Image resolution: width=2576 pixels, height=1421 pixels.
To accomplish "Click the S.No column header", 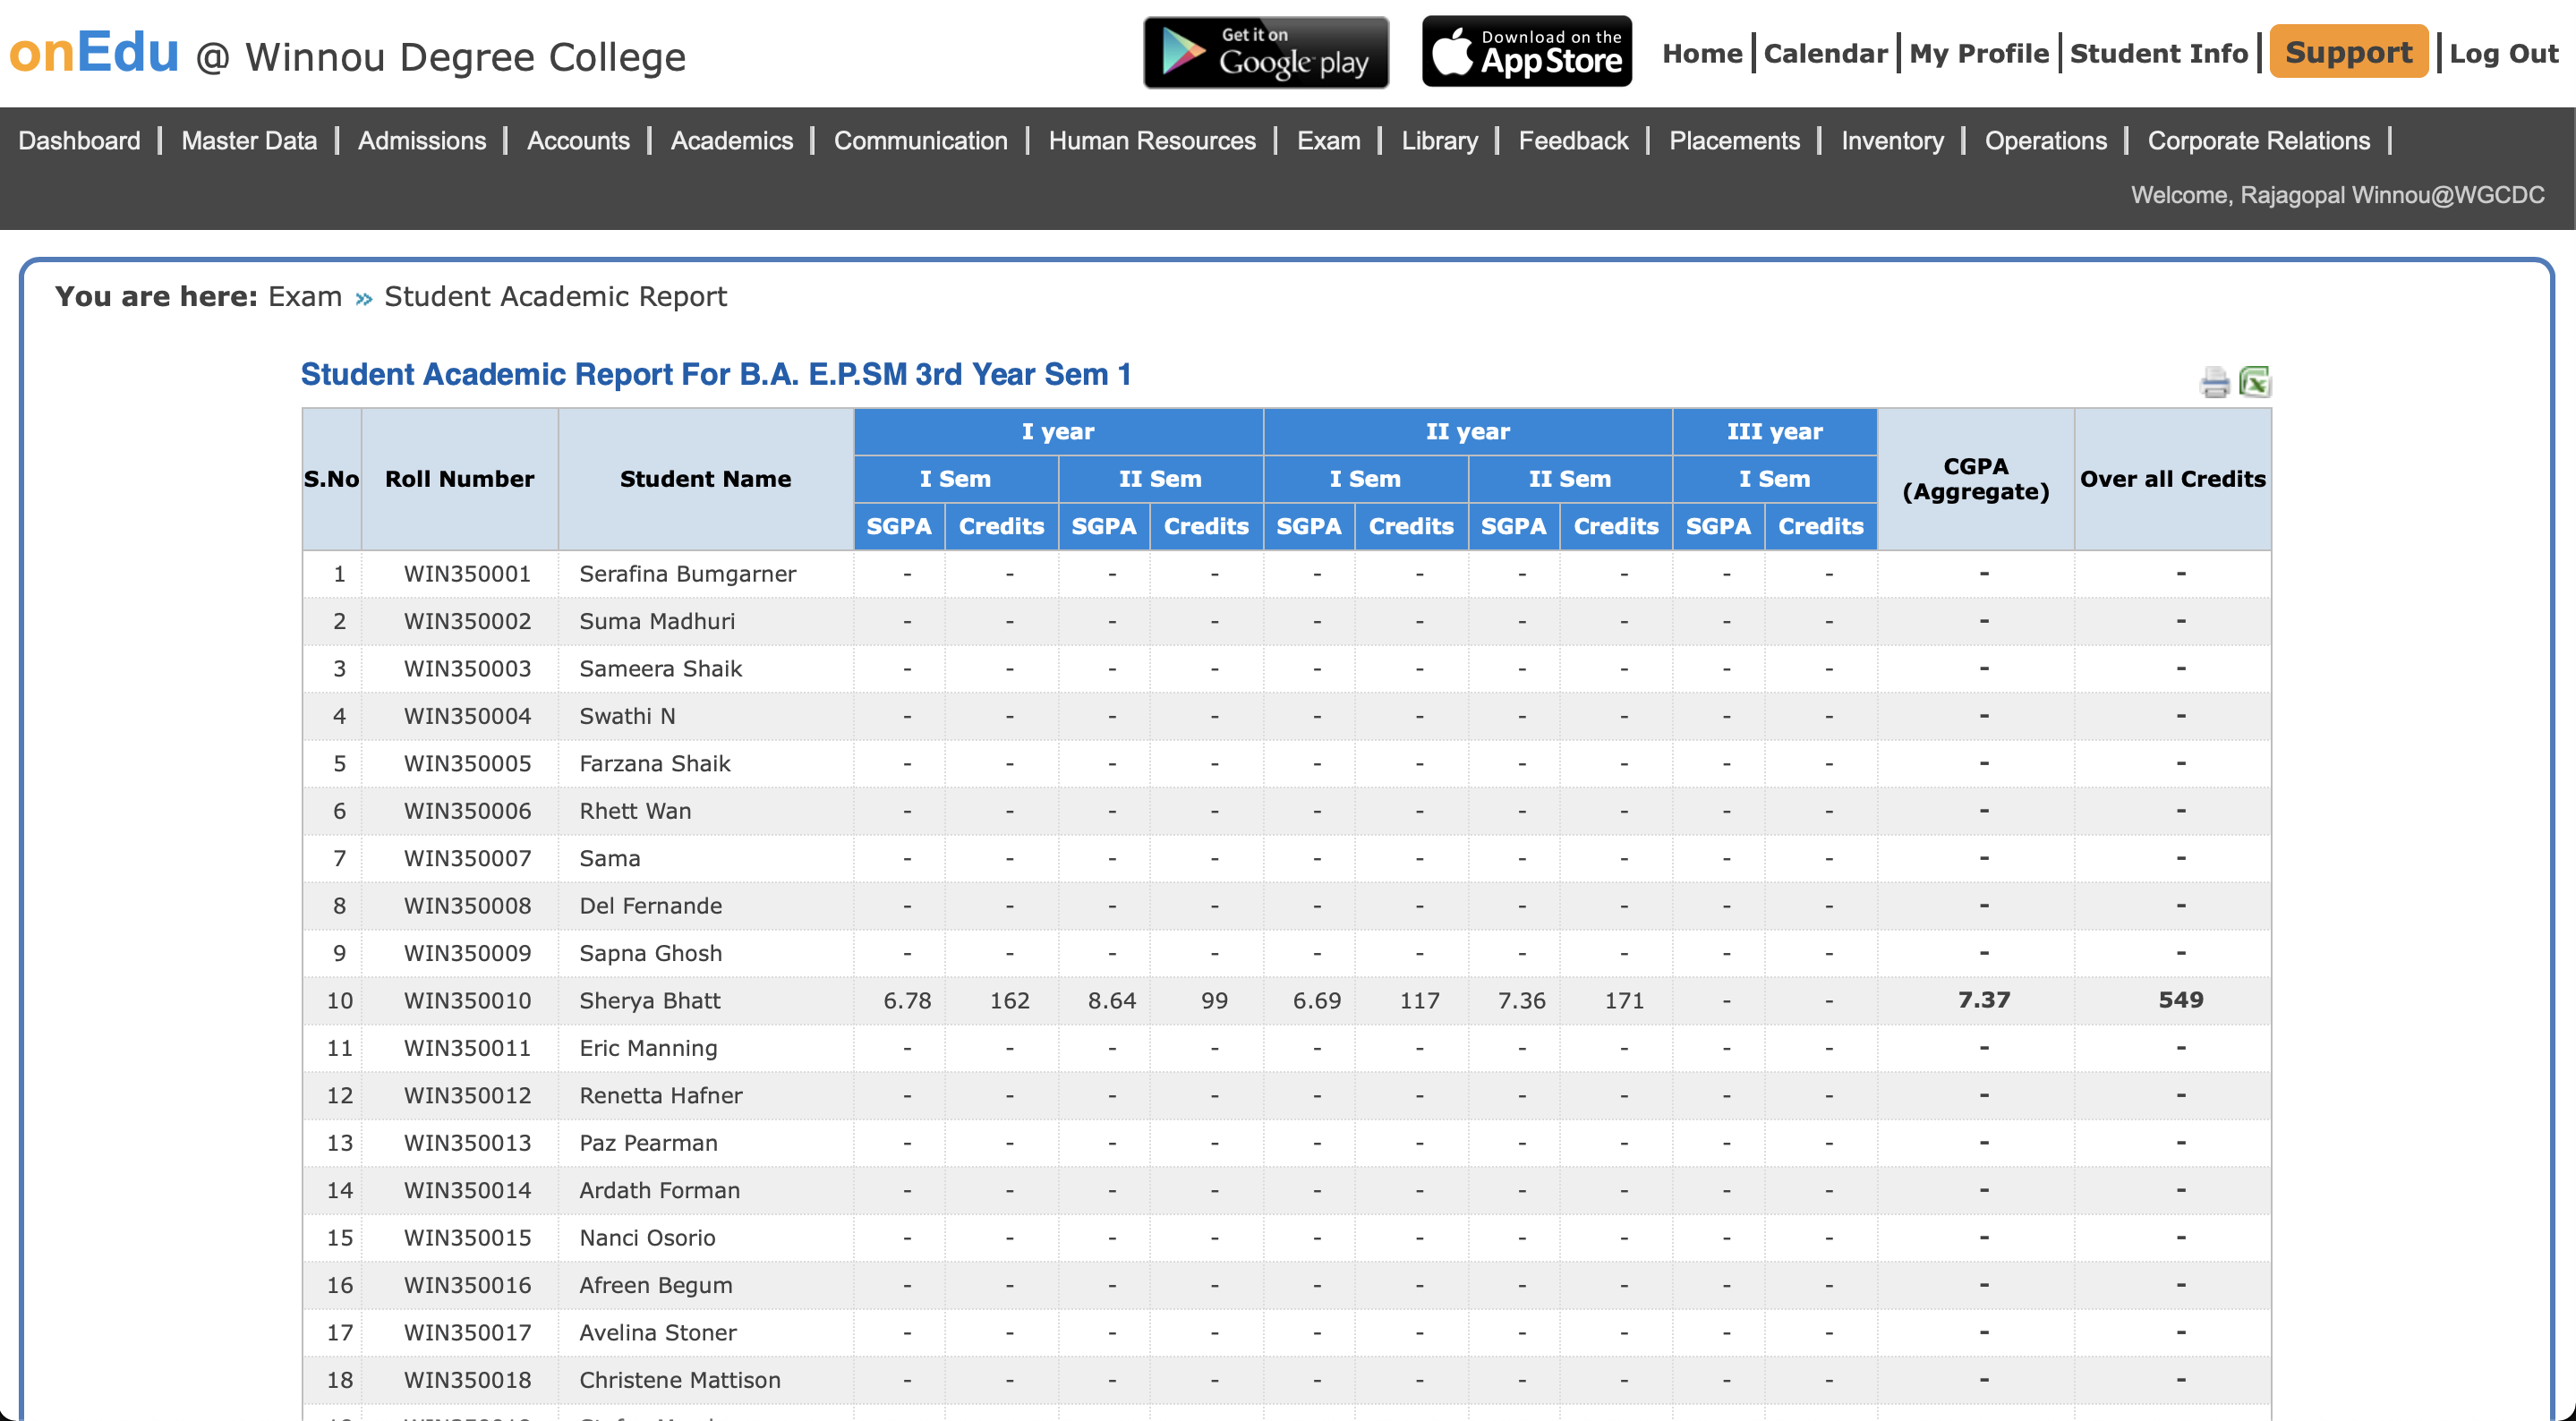I will 331,479.
